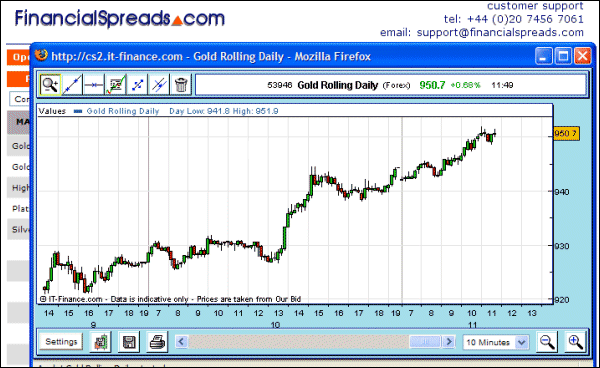Click the support email address link
Viewport: 600px width, 368px height.
500,33
